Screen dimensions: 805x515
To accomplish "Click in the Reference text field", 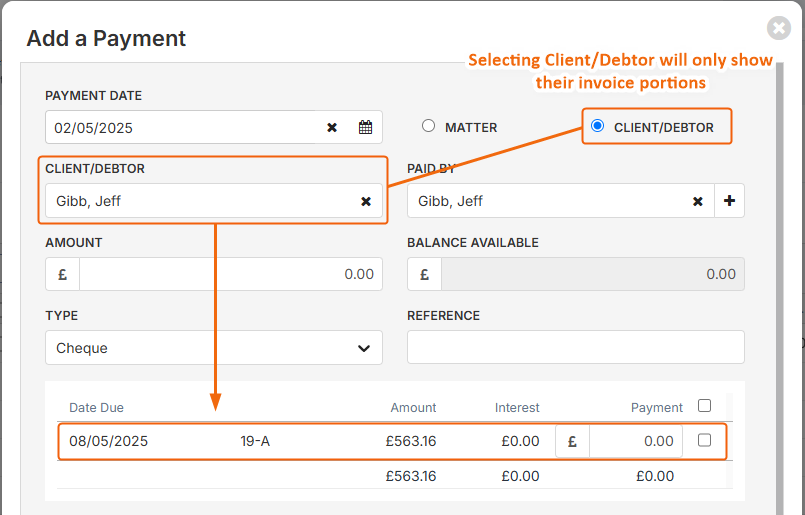I will (x=576, y=347).
